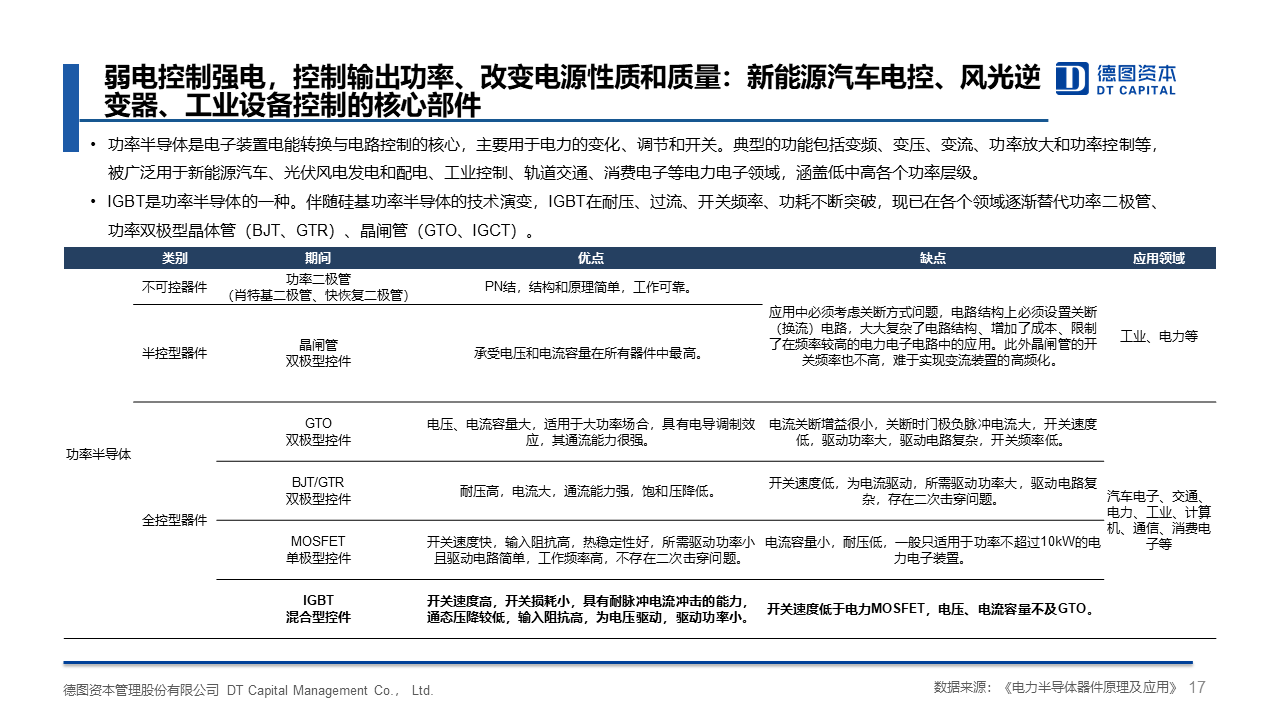This screenshot has height=720, width=1280.
Task: Click the 晶闸管 双极型控件 cell
Action: (318, 353)
